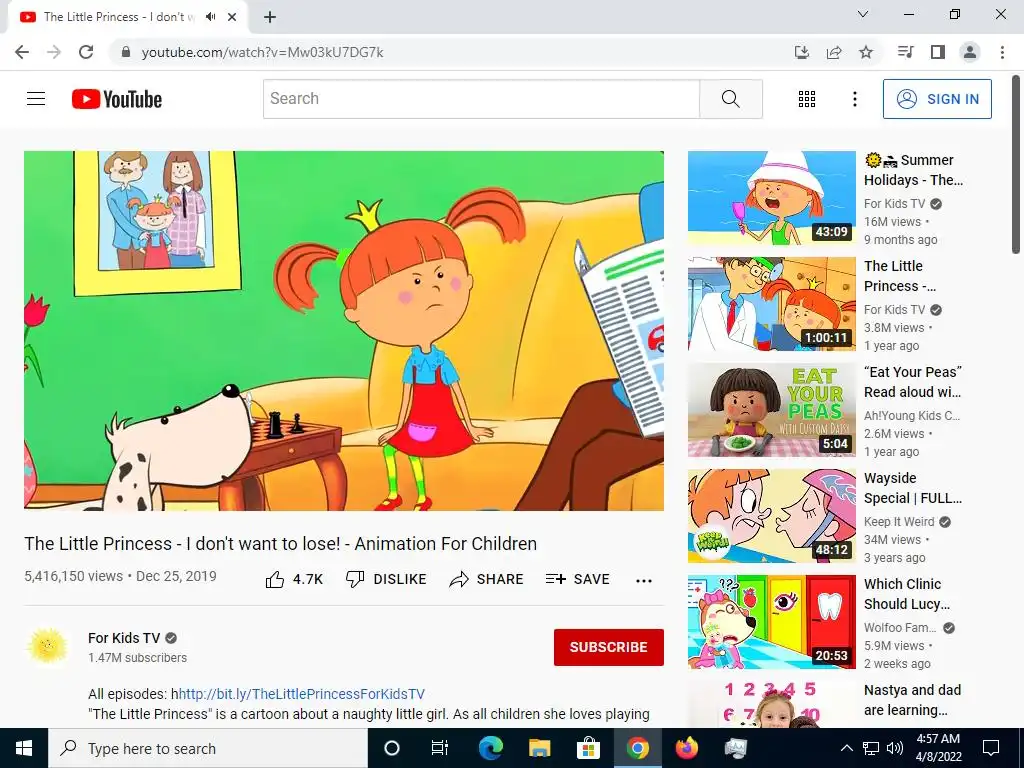Click the Windows taskbar search box
Image resolution: width=1024 pixels, height=768 pixels.
click(208, 748)
